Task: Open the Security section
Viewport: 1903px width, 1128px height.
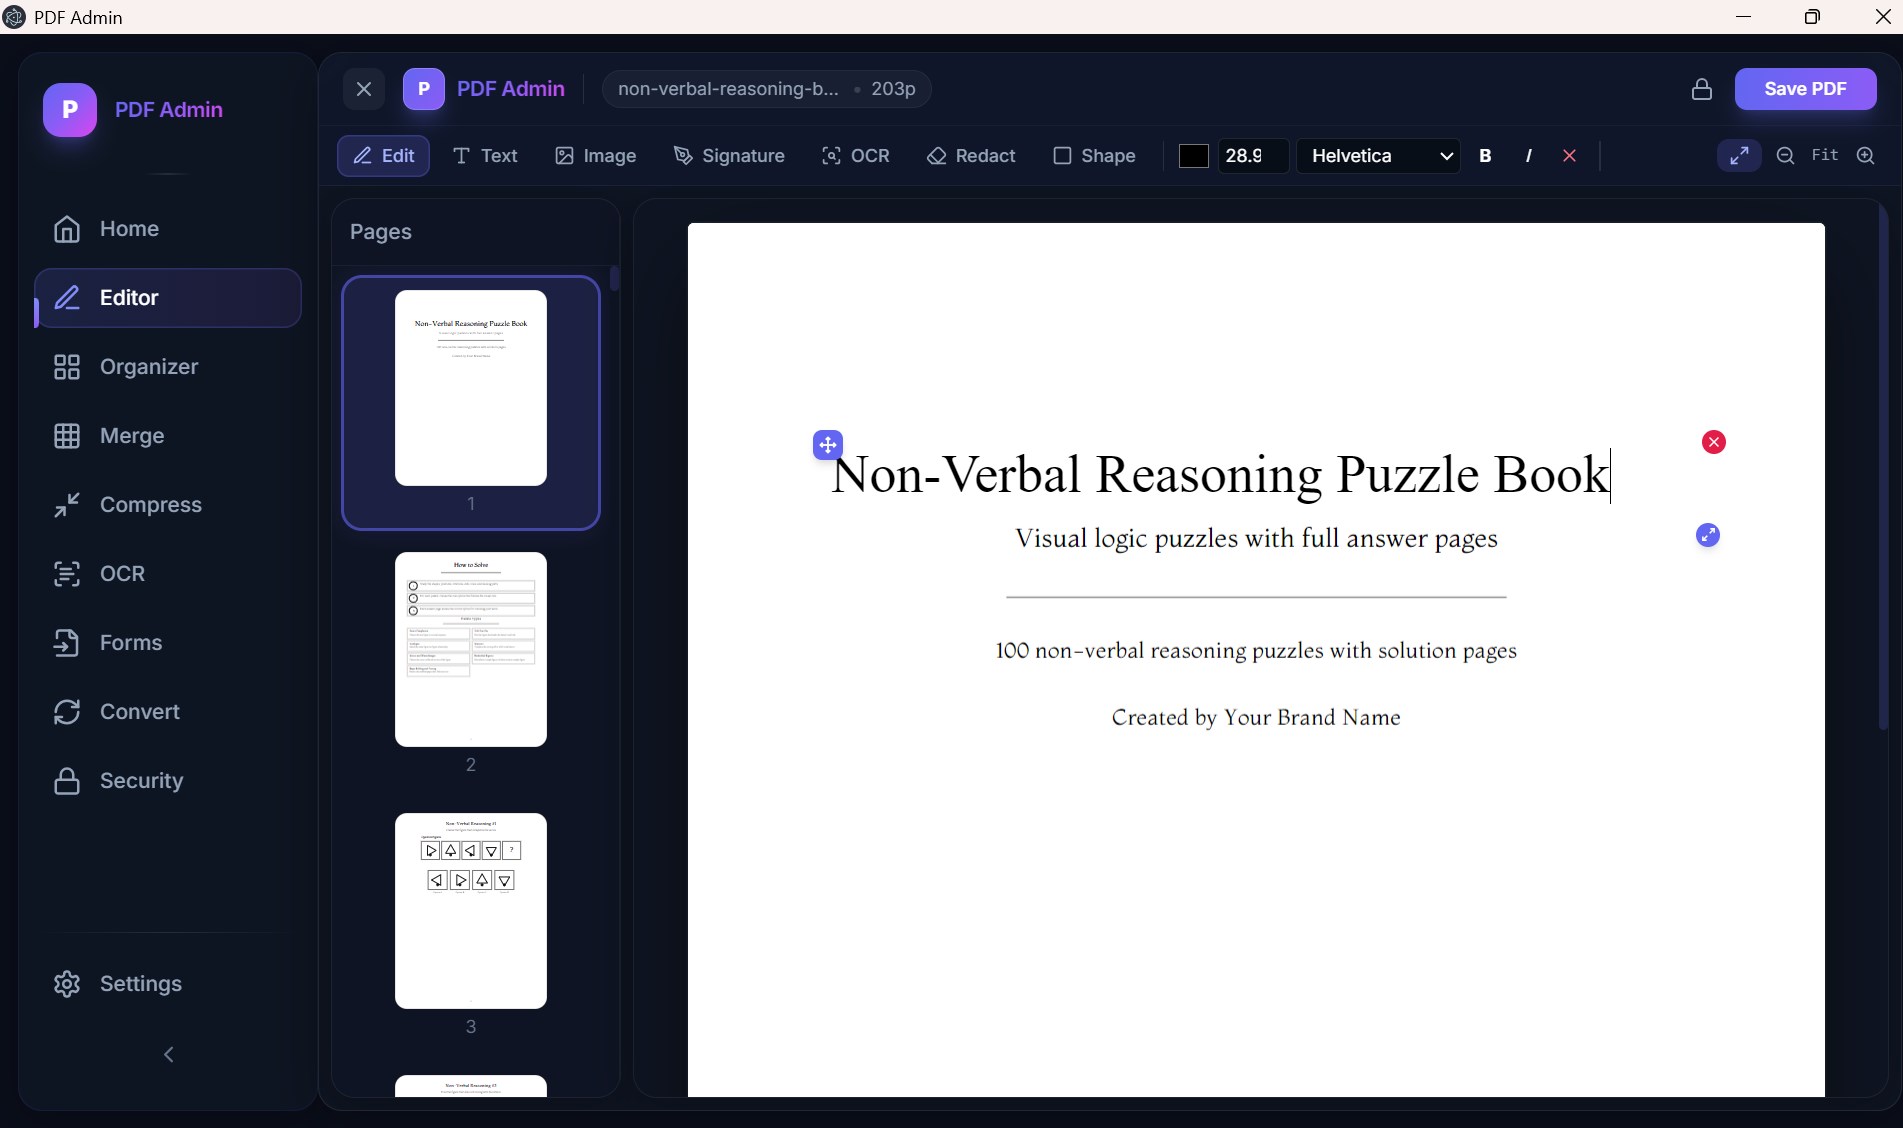Action: pyautogui.click(x=168, y=781)
